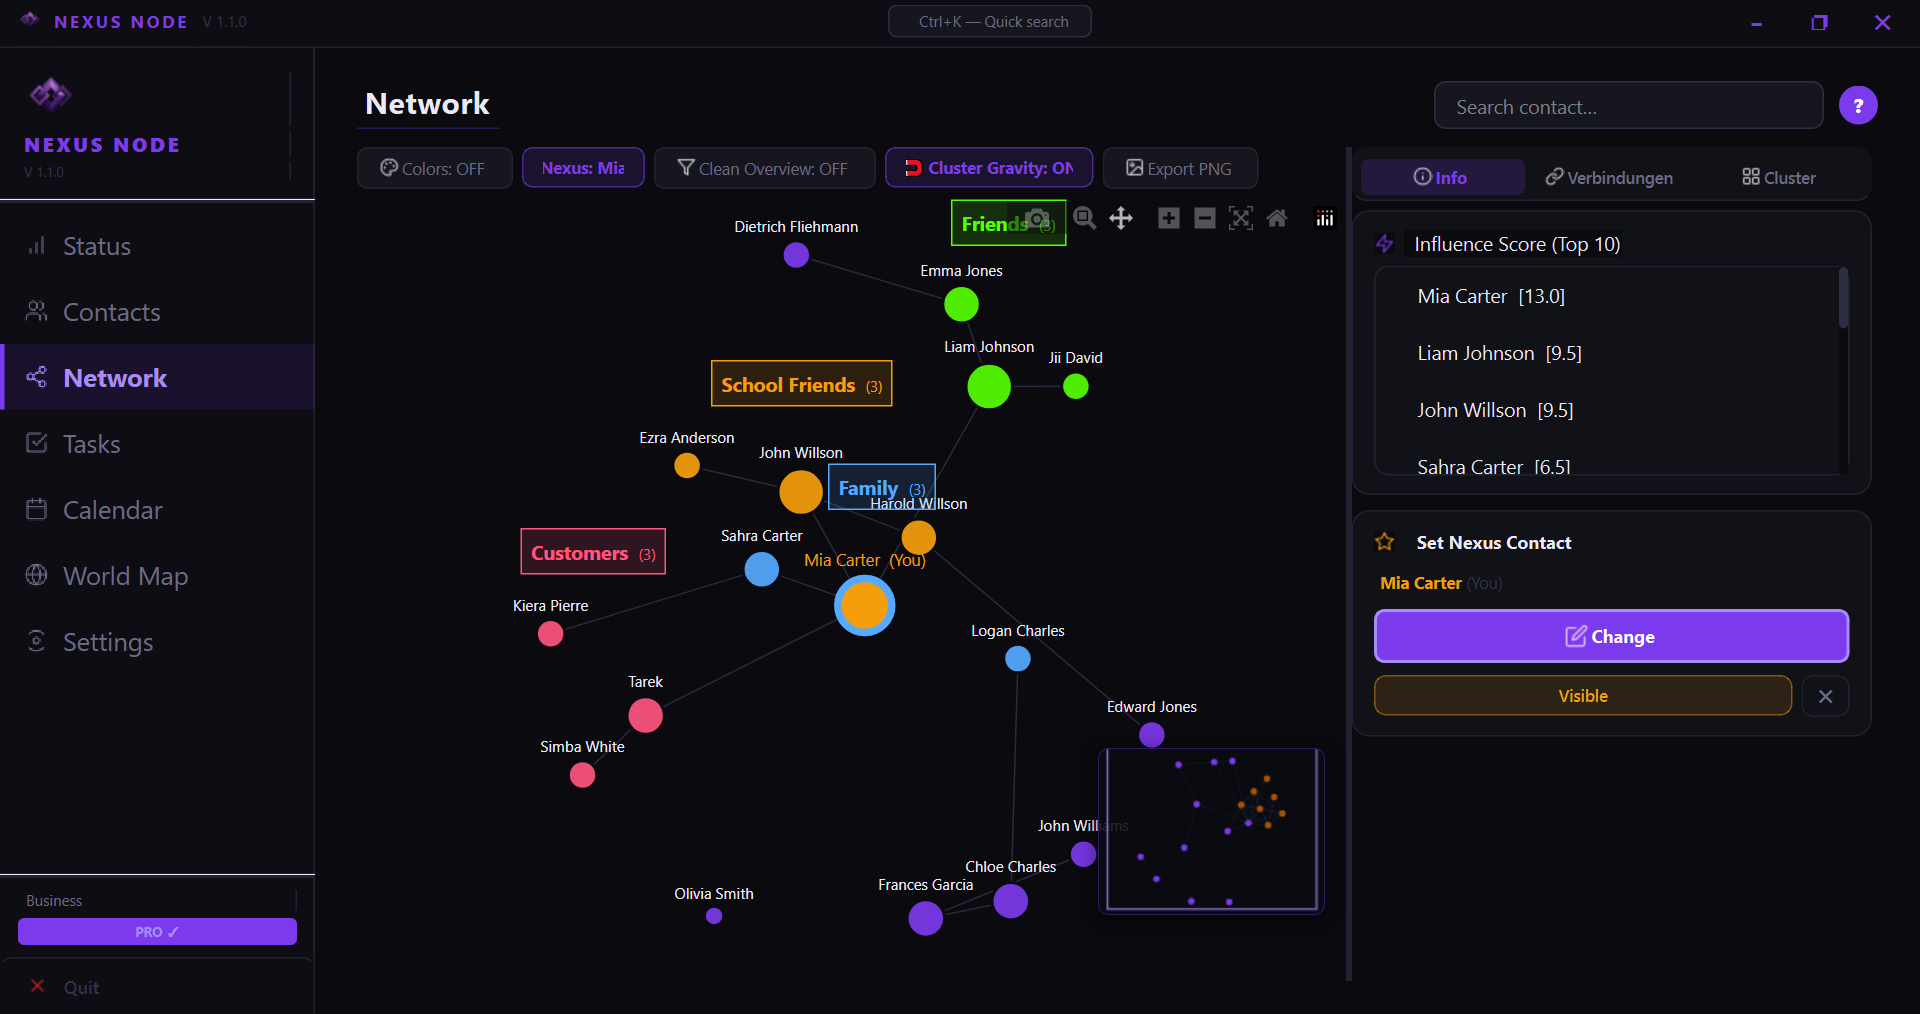
Task: Click the autoscale fit-to-view icon
Action: point(1241,218)
